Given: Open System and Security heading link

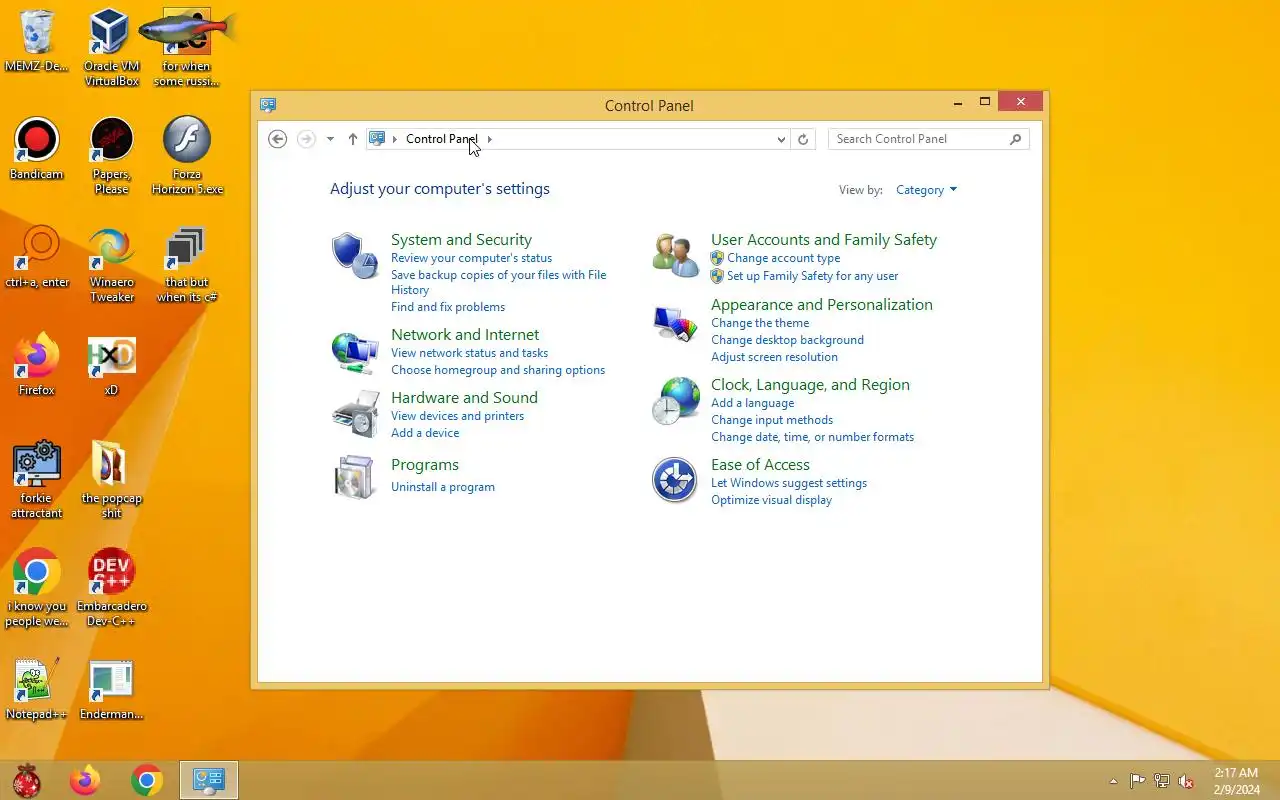Looking at the screenshot, I should coord(461,240).
